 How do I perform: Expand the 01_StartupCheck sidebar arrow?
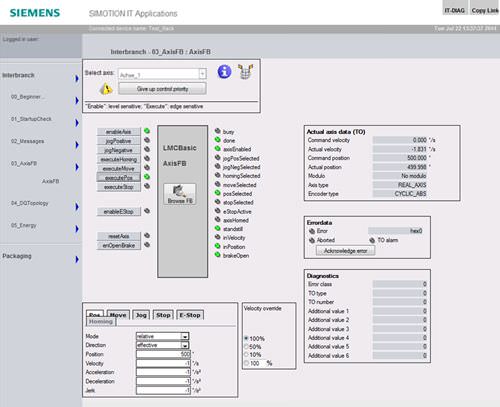[77, 123]
